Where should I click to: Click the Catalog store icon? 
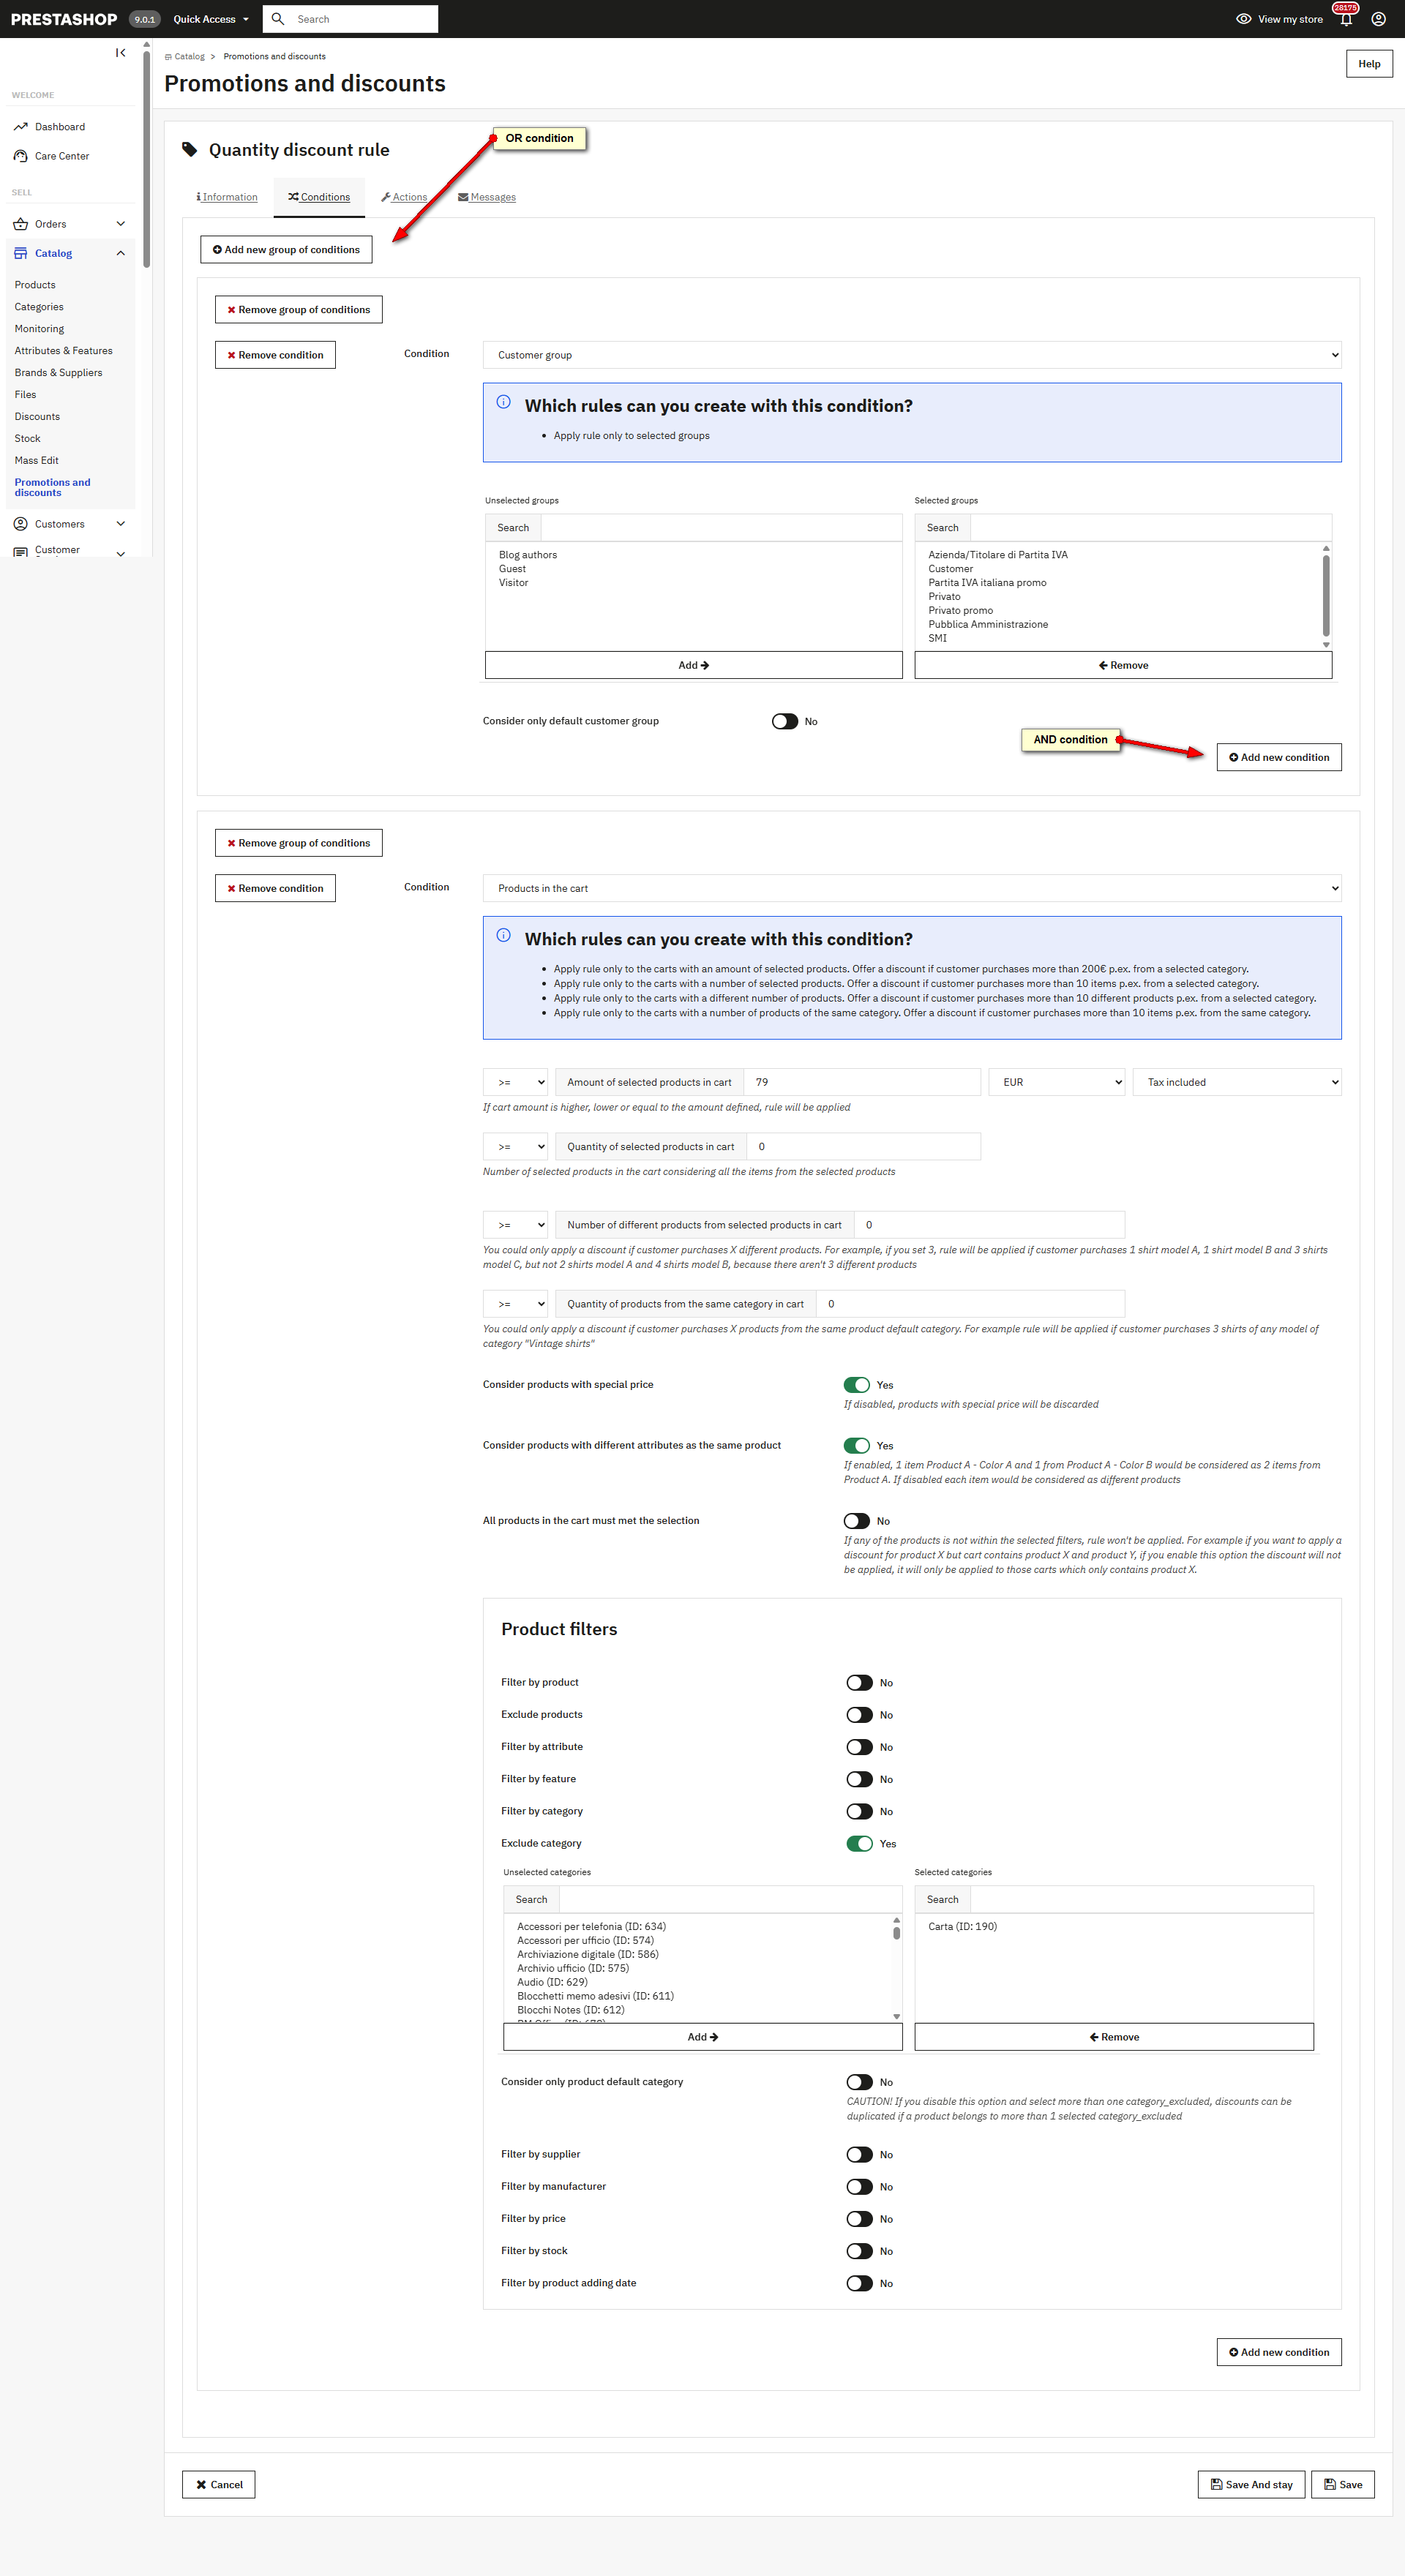[x=20, y=254]
